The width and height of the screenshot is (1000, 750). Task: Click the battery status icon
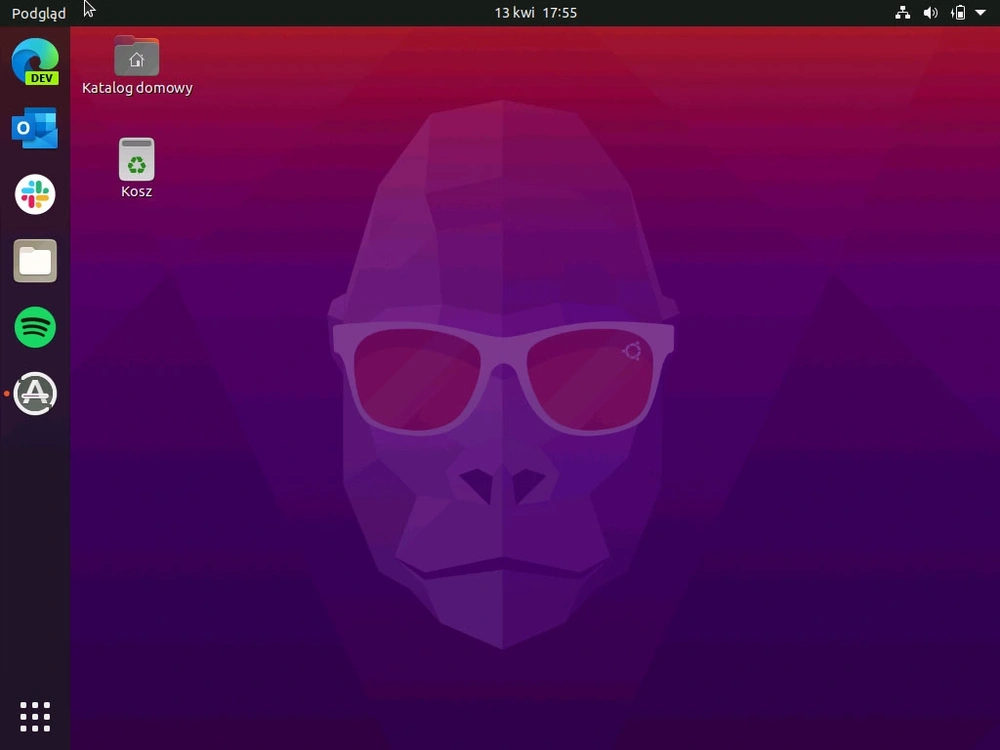958,13
